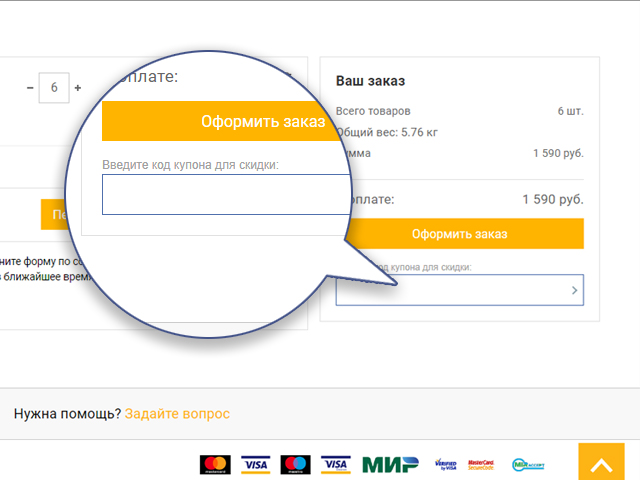Click the Mastercard payment logo
This screenshot has height=480, width=640.
[215, 464]
